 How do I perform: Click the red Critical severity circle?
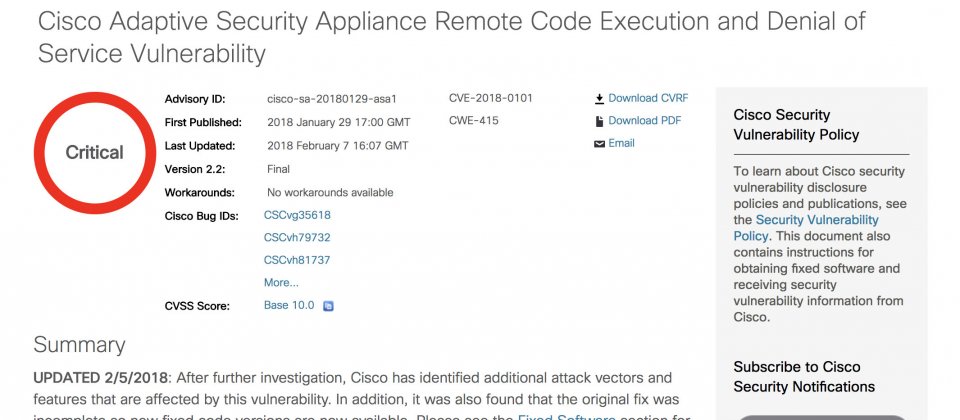tap(95, 152)
